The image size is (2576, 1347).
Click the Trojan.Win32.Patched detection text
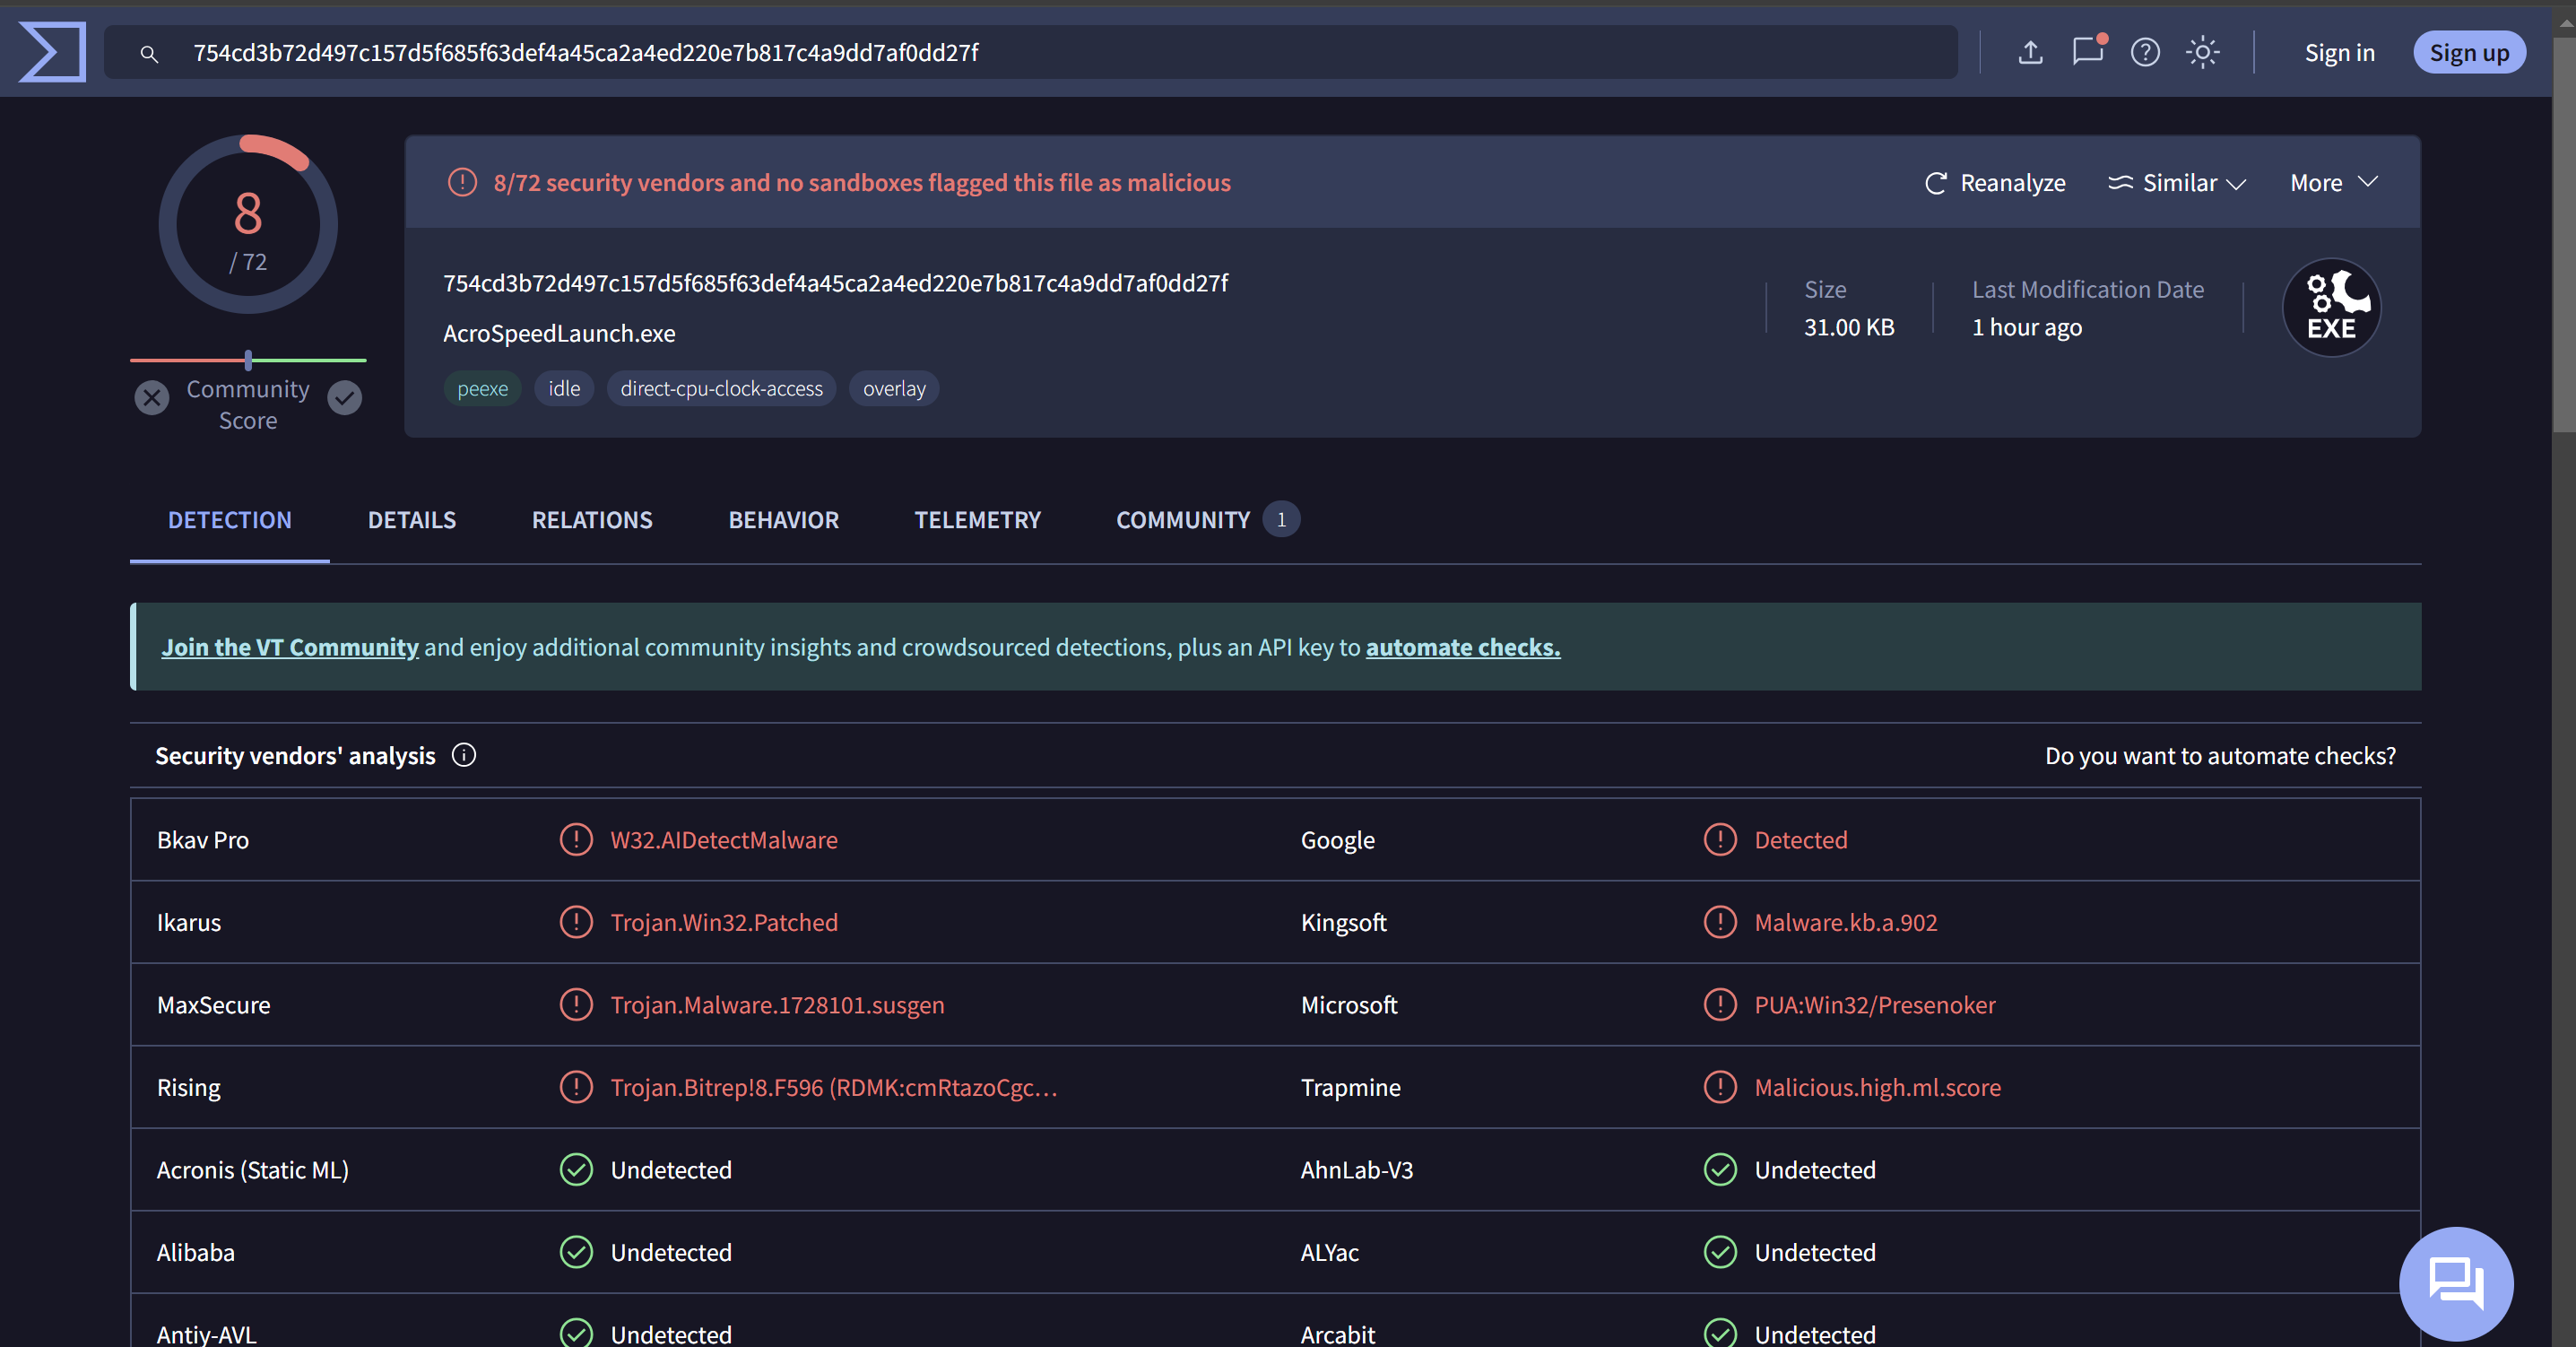(724, 922)
